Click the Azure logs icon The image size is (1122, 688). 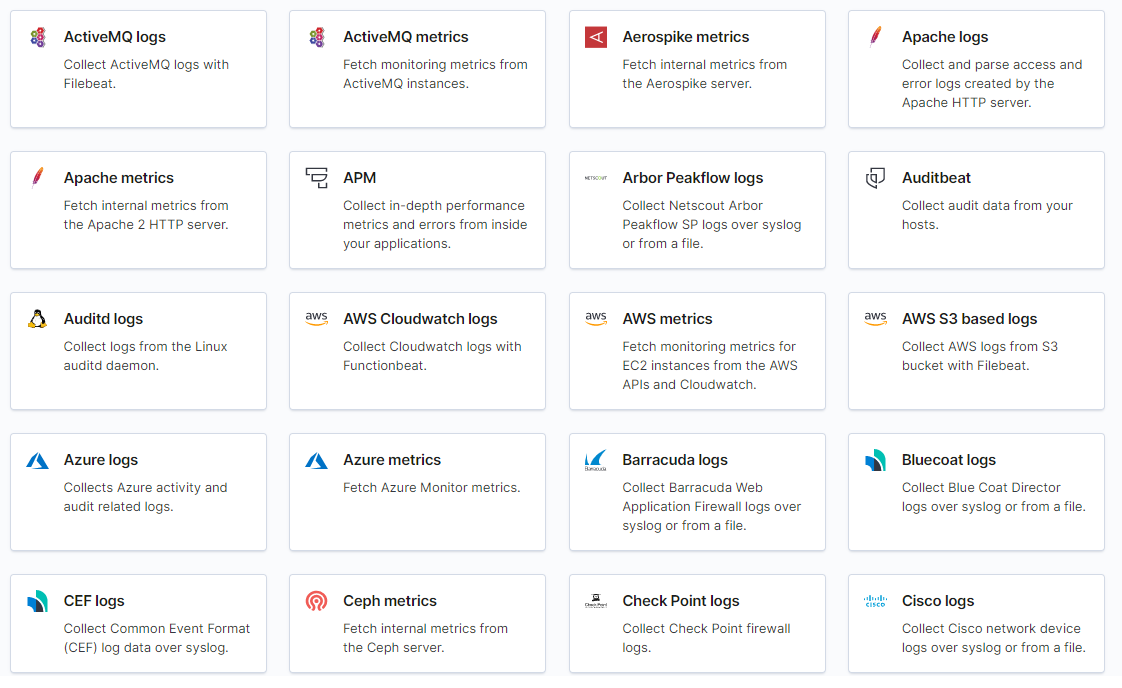(x=38, y=461)
